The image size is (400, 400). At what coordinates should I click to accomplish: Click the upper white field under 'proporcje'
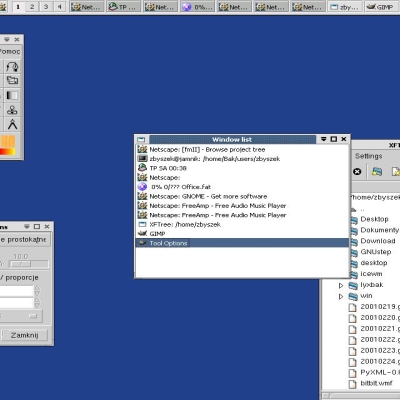(x=17, y=291)
